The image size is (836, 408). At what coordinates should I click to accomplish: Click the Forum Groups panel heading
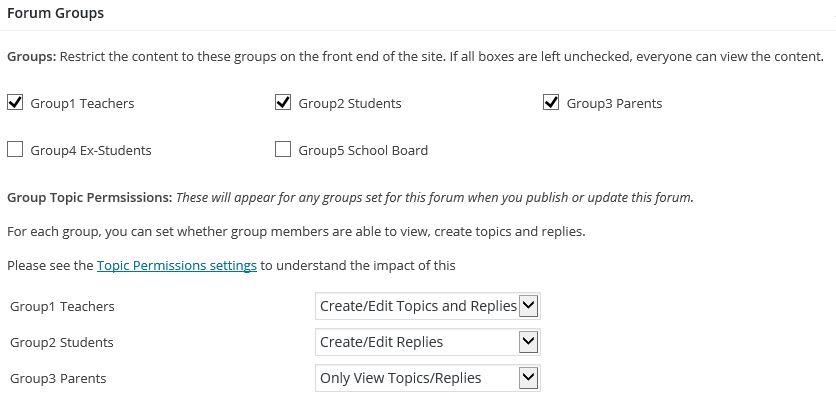pos(55,13)
